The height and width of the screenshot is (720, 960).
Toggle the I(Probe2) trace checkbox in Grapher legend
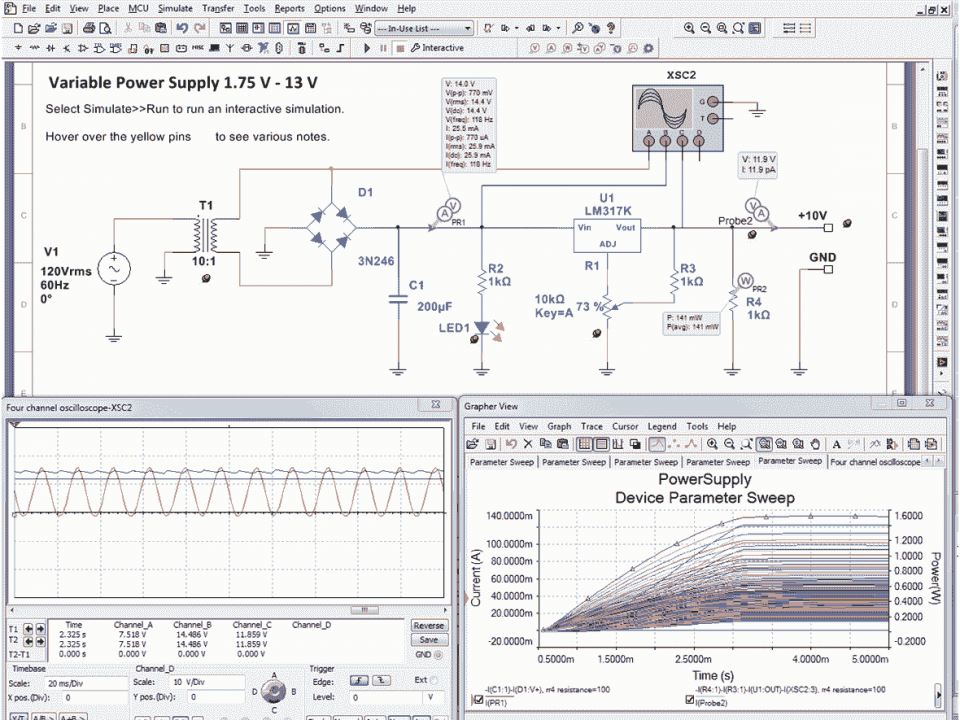point(690,699)
